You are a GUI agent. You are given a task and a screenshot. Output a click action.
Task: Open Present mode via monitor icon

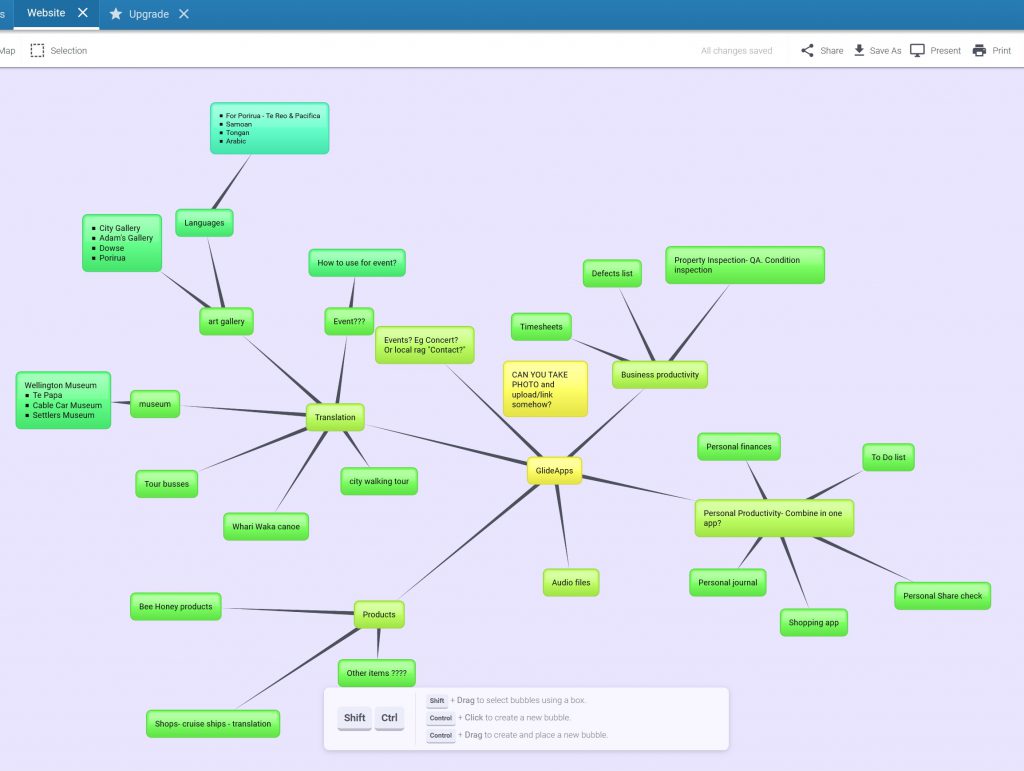click(x=917, y=51)
